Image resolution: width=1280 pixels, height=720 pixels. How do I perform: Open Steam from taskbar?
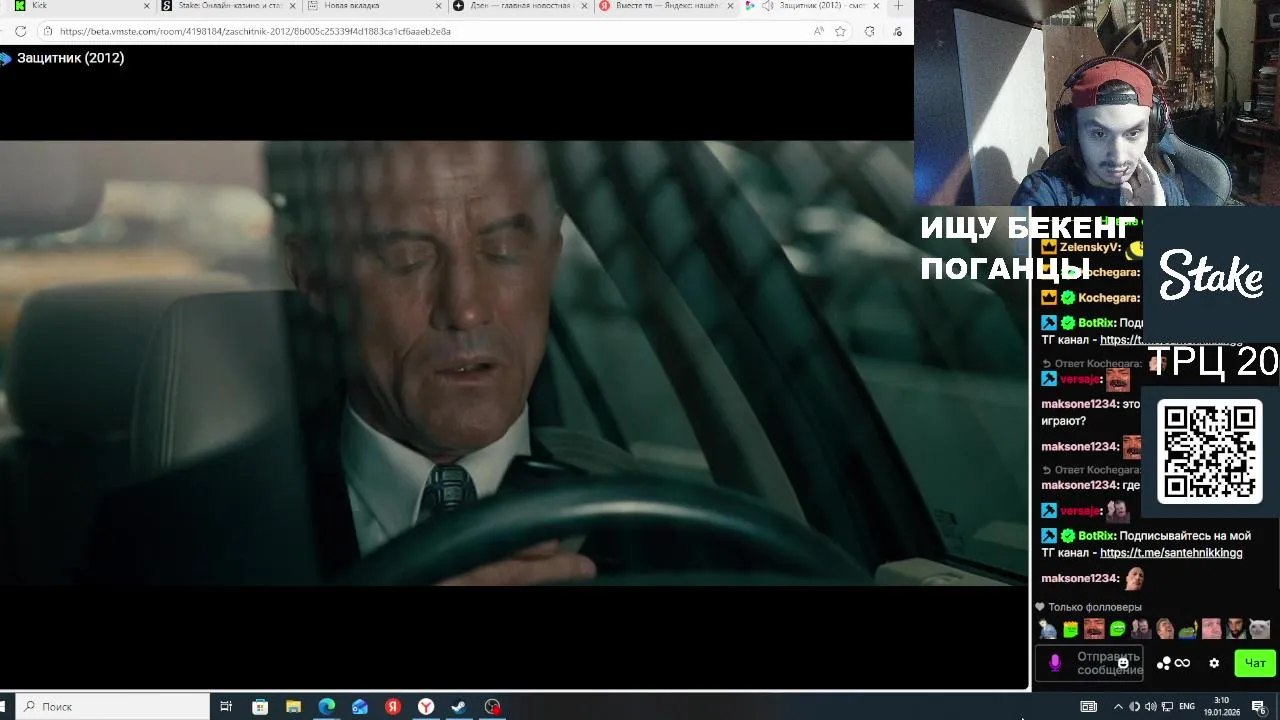coord(459,707)
